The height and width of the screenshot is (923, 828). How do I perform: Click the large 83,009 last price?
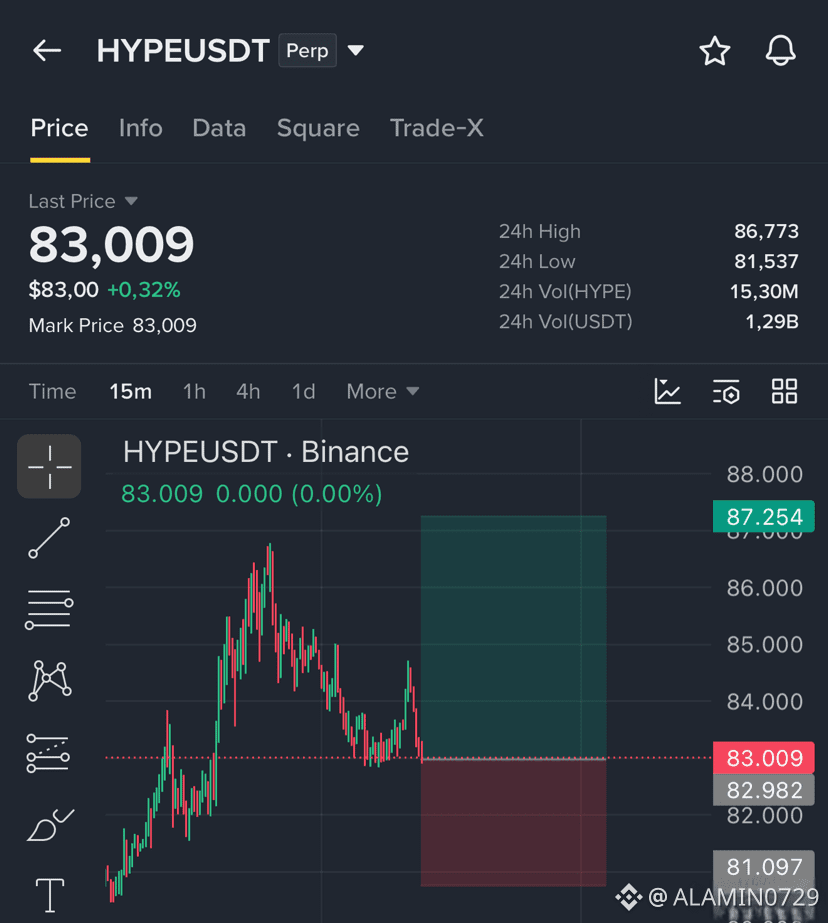click(x=111, y=244)
